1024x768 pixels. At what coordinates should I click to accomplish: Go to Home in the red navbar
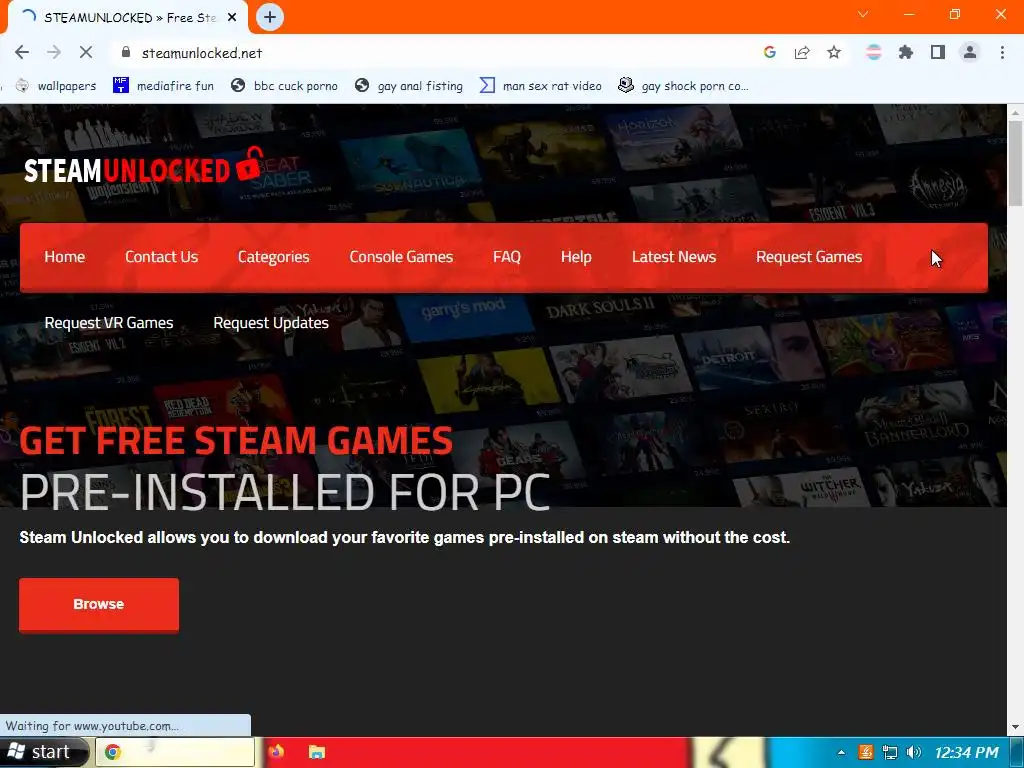[65, 257]
